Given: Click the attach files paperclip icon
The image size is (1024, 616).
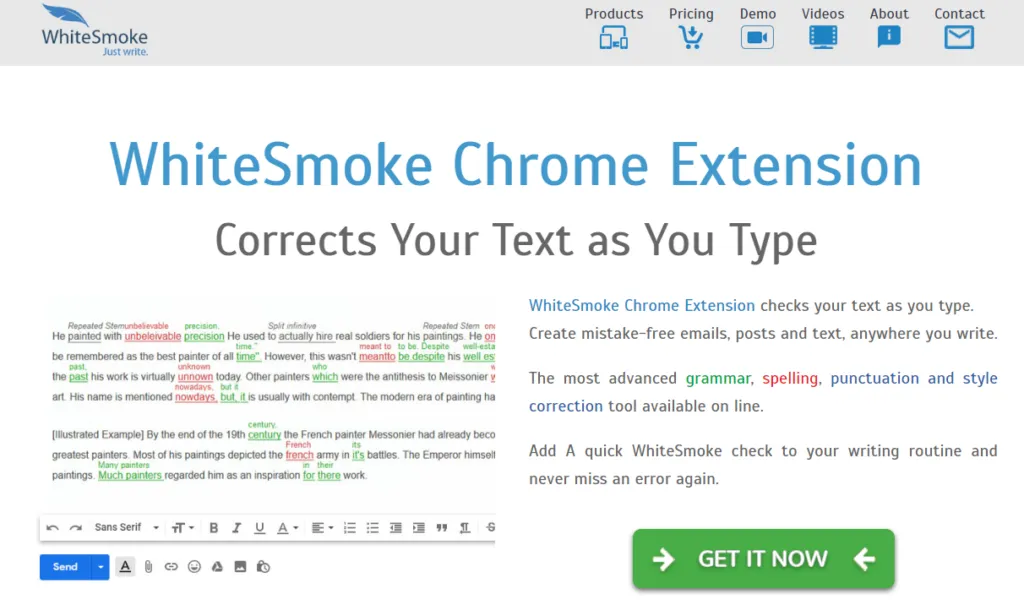Looking at the screenshot, I should pos(148,567).
